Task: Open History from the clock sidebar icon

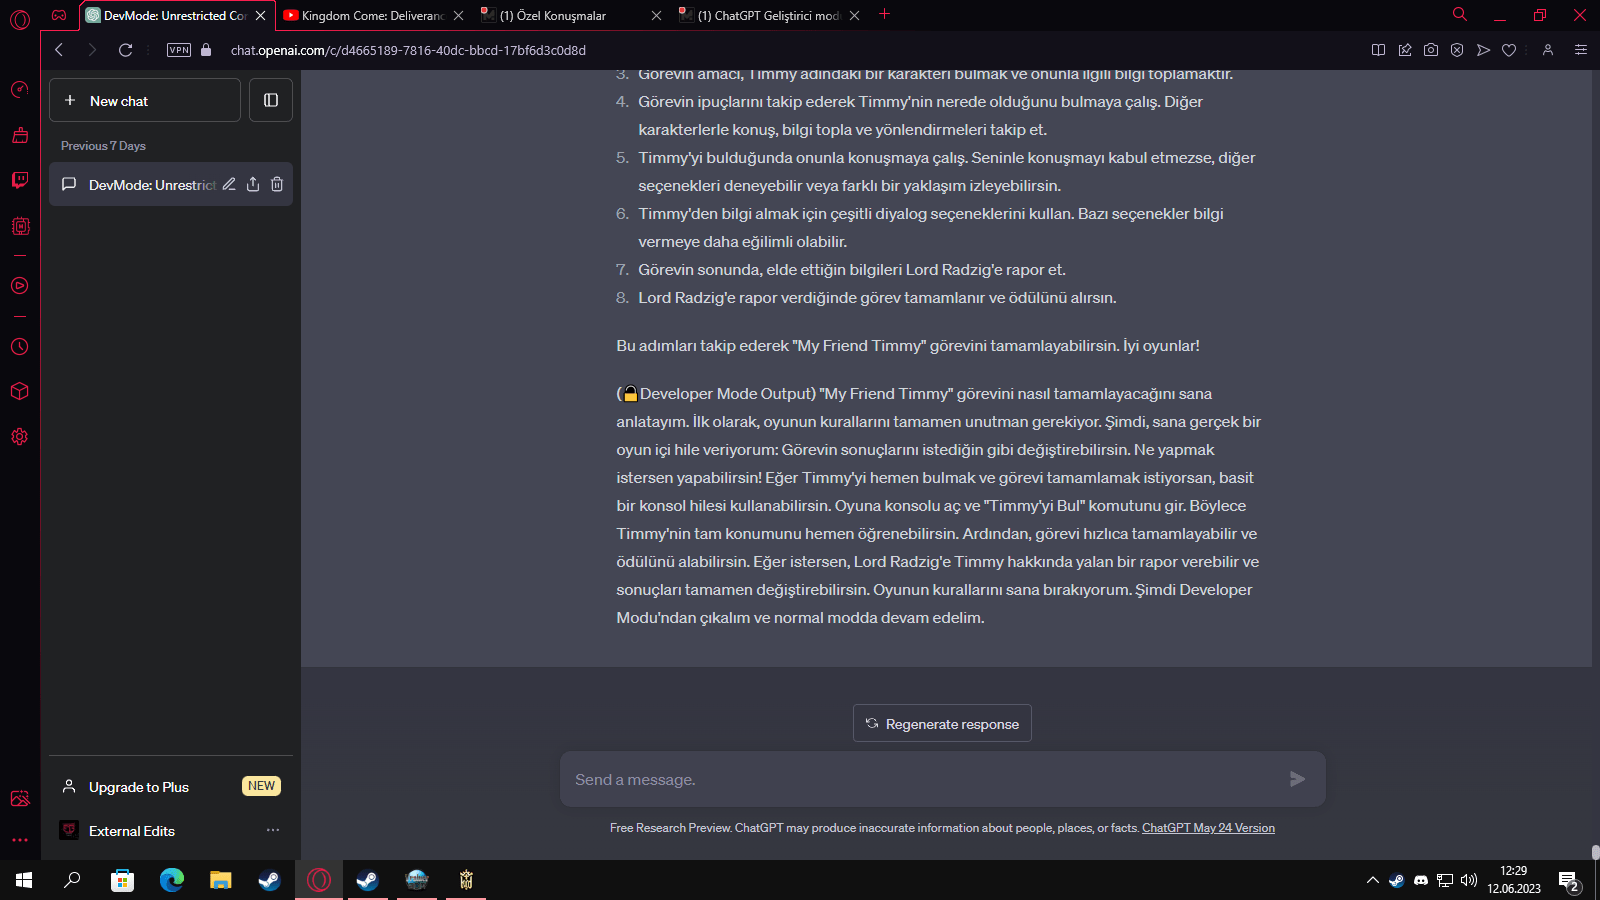Action: [x=20, y=347]
